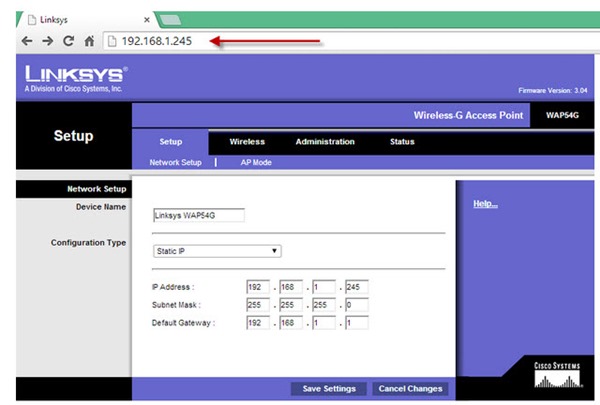
Task: Close the Linksys browser tab
Action: [x=147, y=20]
